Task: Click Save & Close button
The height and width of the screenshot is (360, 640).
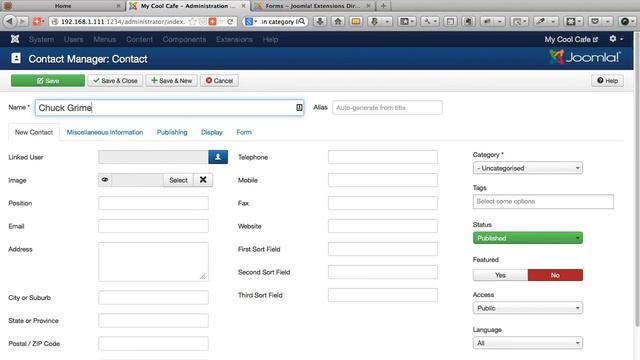Action: [115, 81]
